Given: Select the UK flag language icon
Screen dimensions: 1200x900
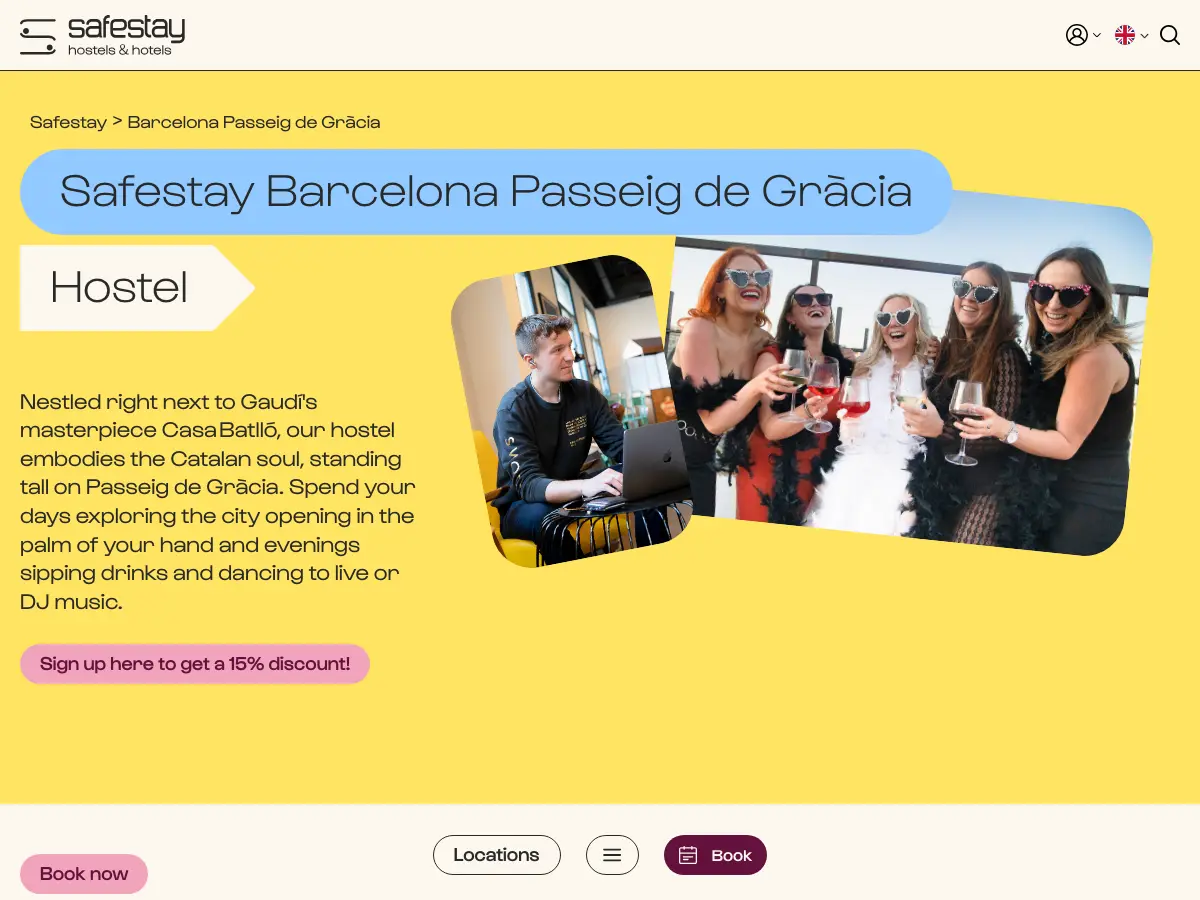Looking at the screenshot, I should click(1125, 35).
